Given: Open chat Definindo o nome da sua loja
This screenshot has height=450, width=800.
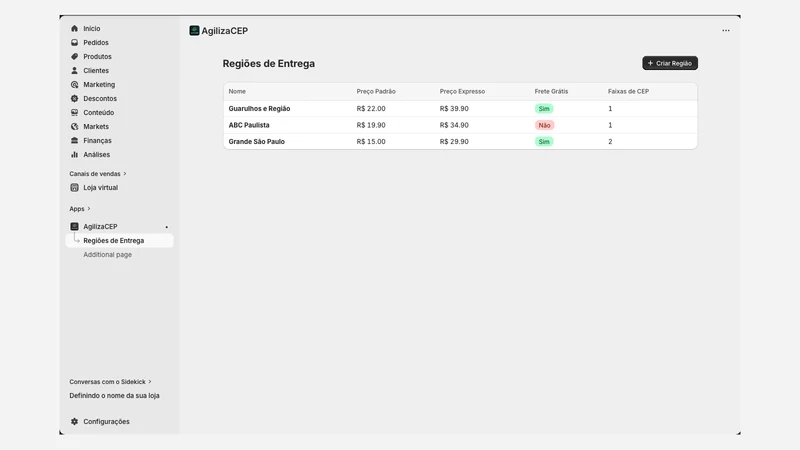Looking at the screenshot, I should pyautogui.click(x=114, y=395).
